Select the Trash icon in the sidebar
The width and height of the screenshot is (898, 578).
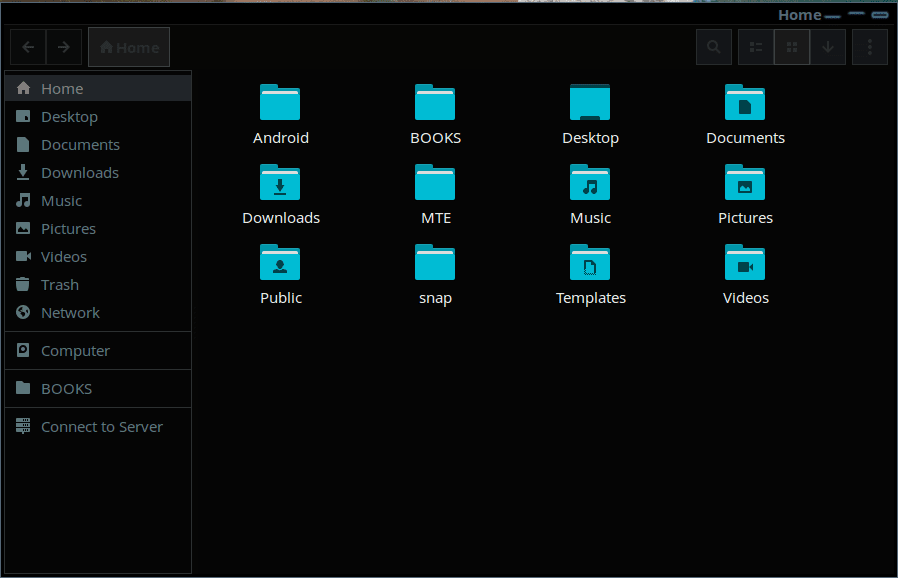pos(22,284)
